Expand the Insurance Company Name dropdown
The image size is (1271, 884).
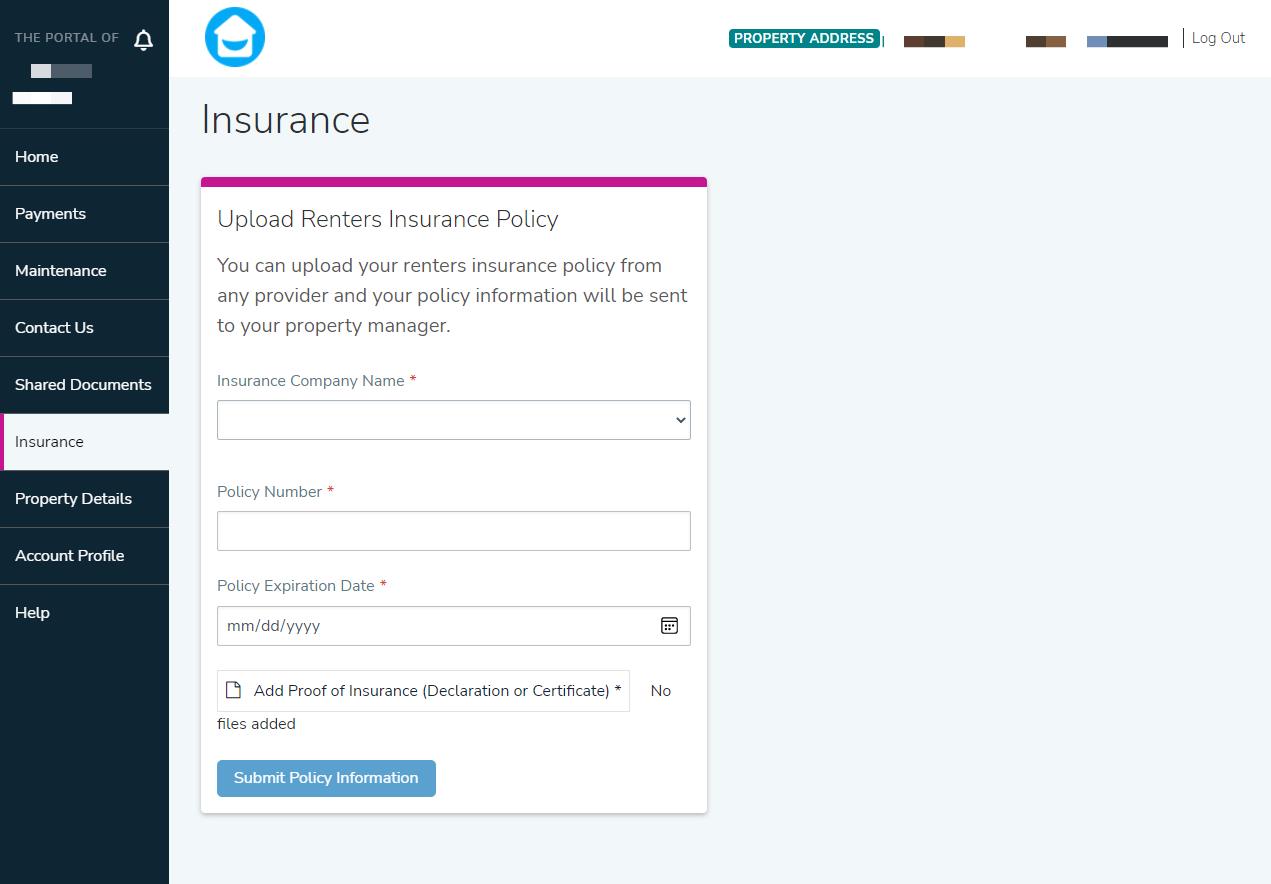[x=453, y=420]
